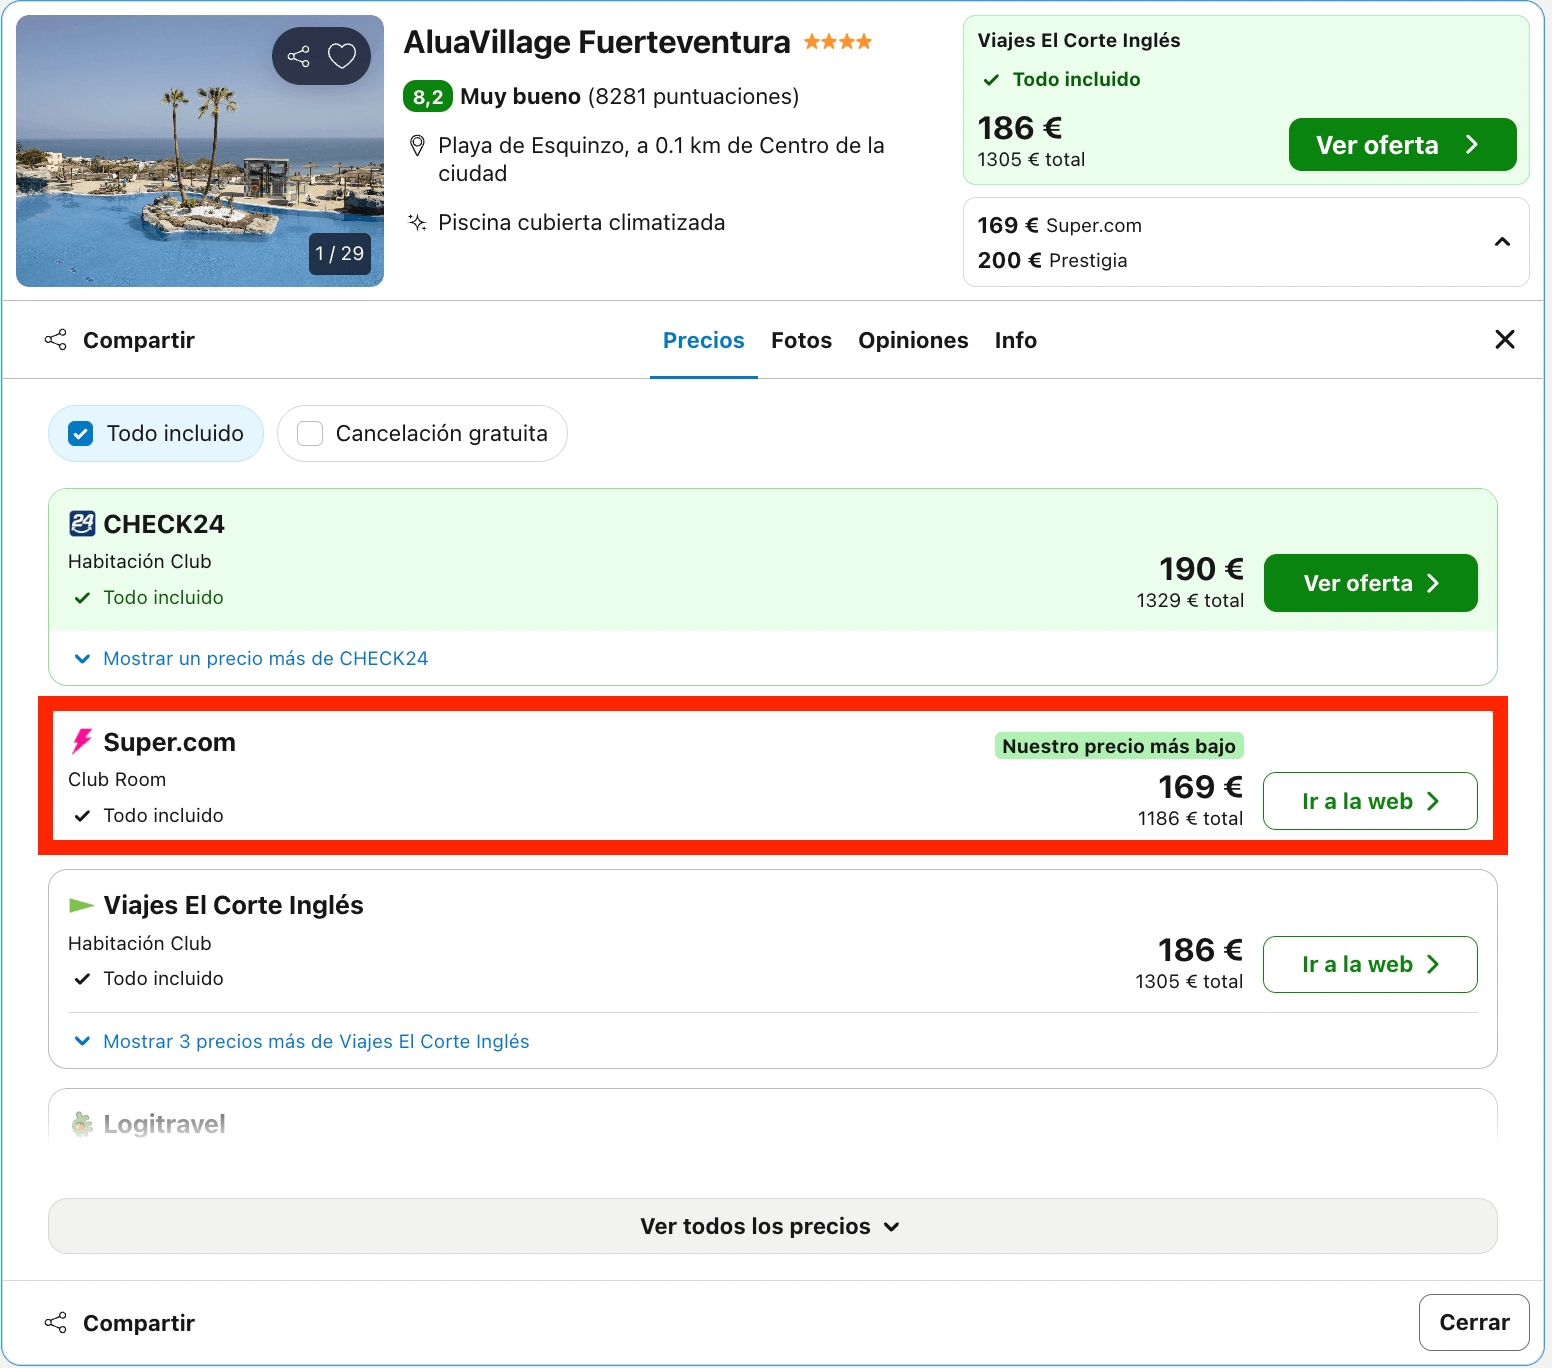This screenshot has height=1368, width=1552.
Task: Open the Opiniones tab
Action: coord(913,340)
